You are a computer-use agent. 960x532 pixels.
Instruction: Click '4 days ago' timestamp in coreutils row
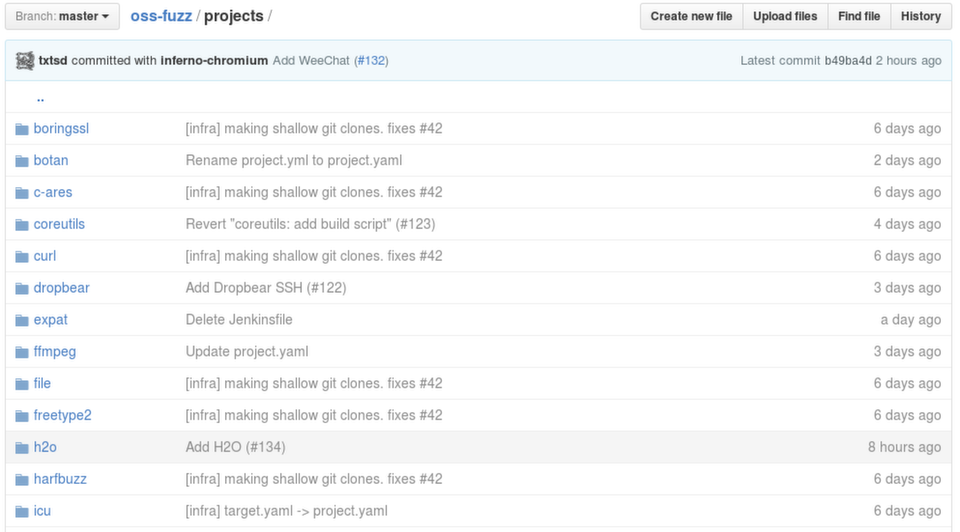[907, 224]
